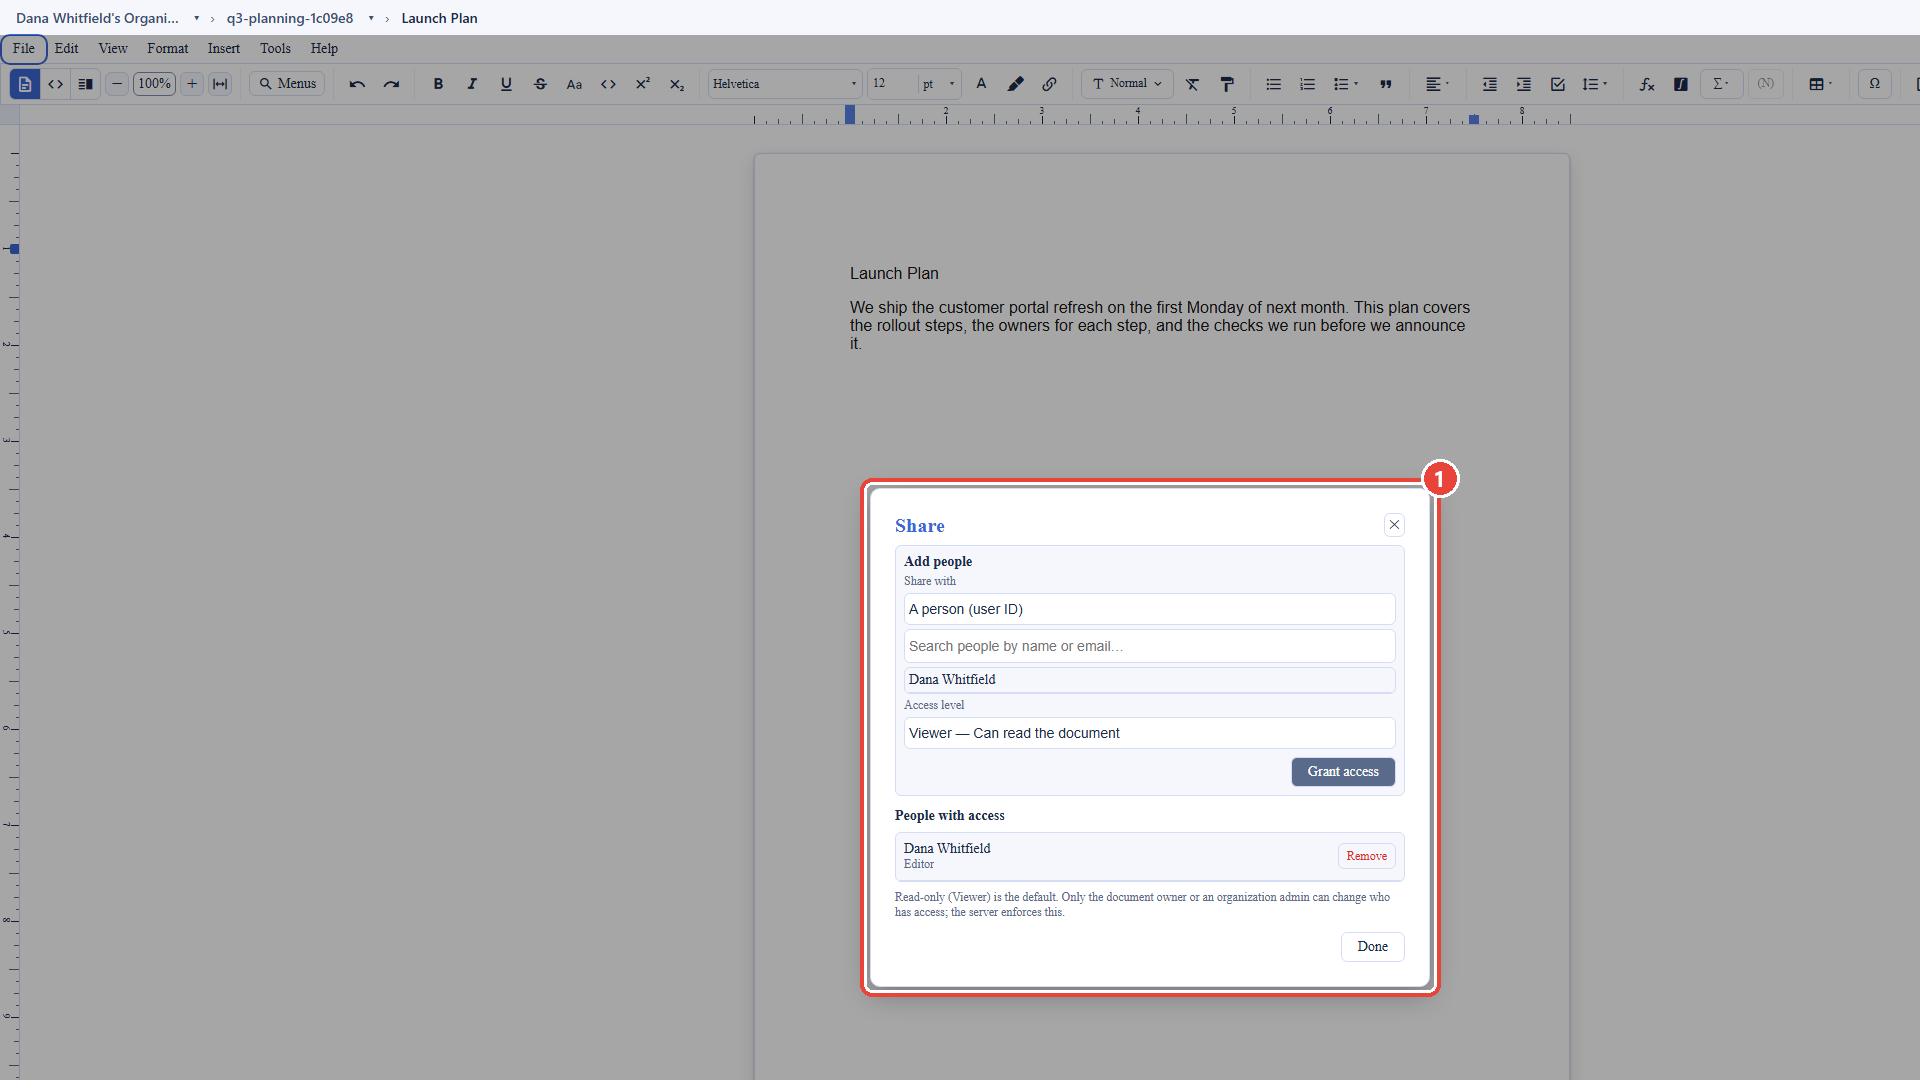Toggle the side panel layout icon
The height and width of the screenshot is (1080, 1920).
pos(86,84)
